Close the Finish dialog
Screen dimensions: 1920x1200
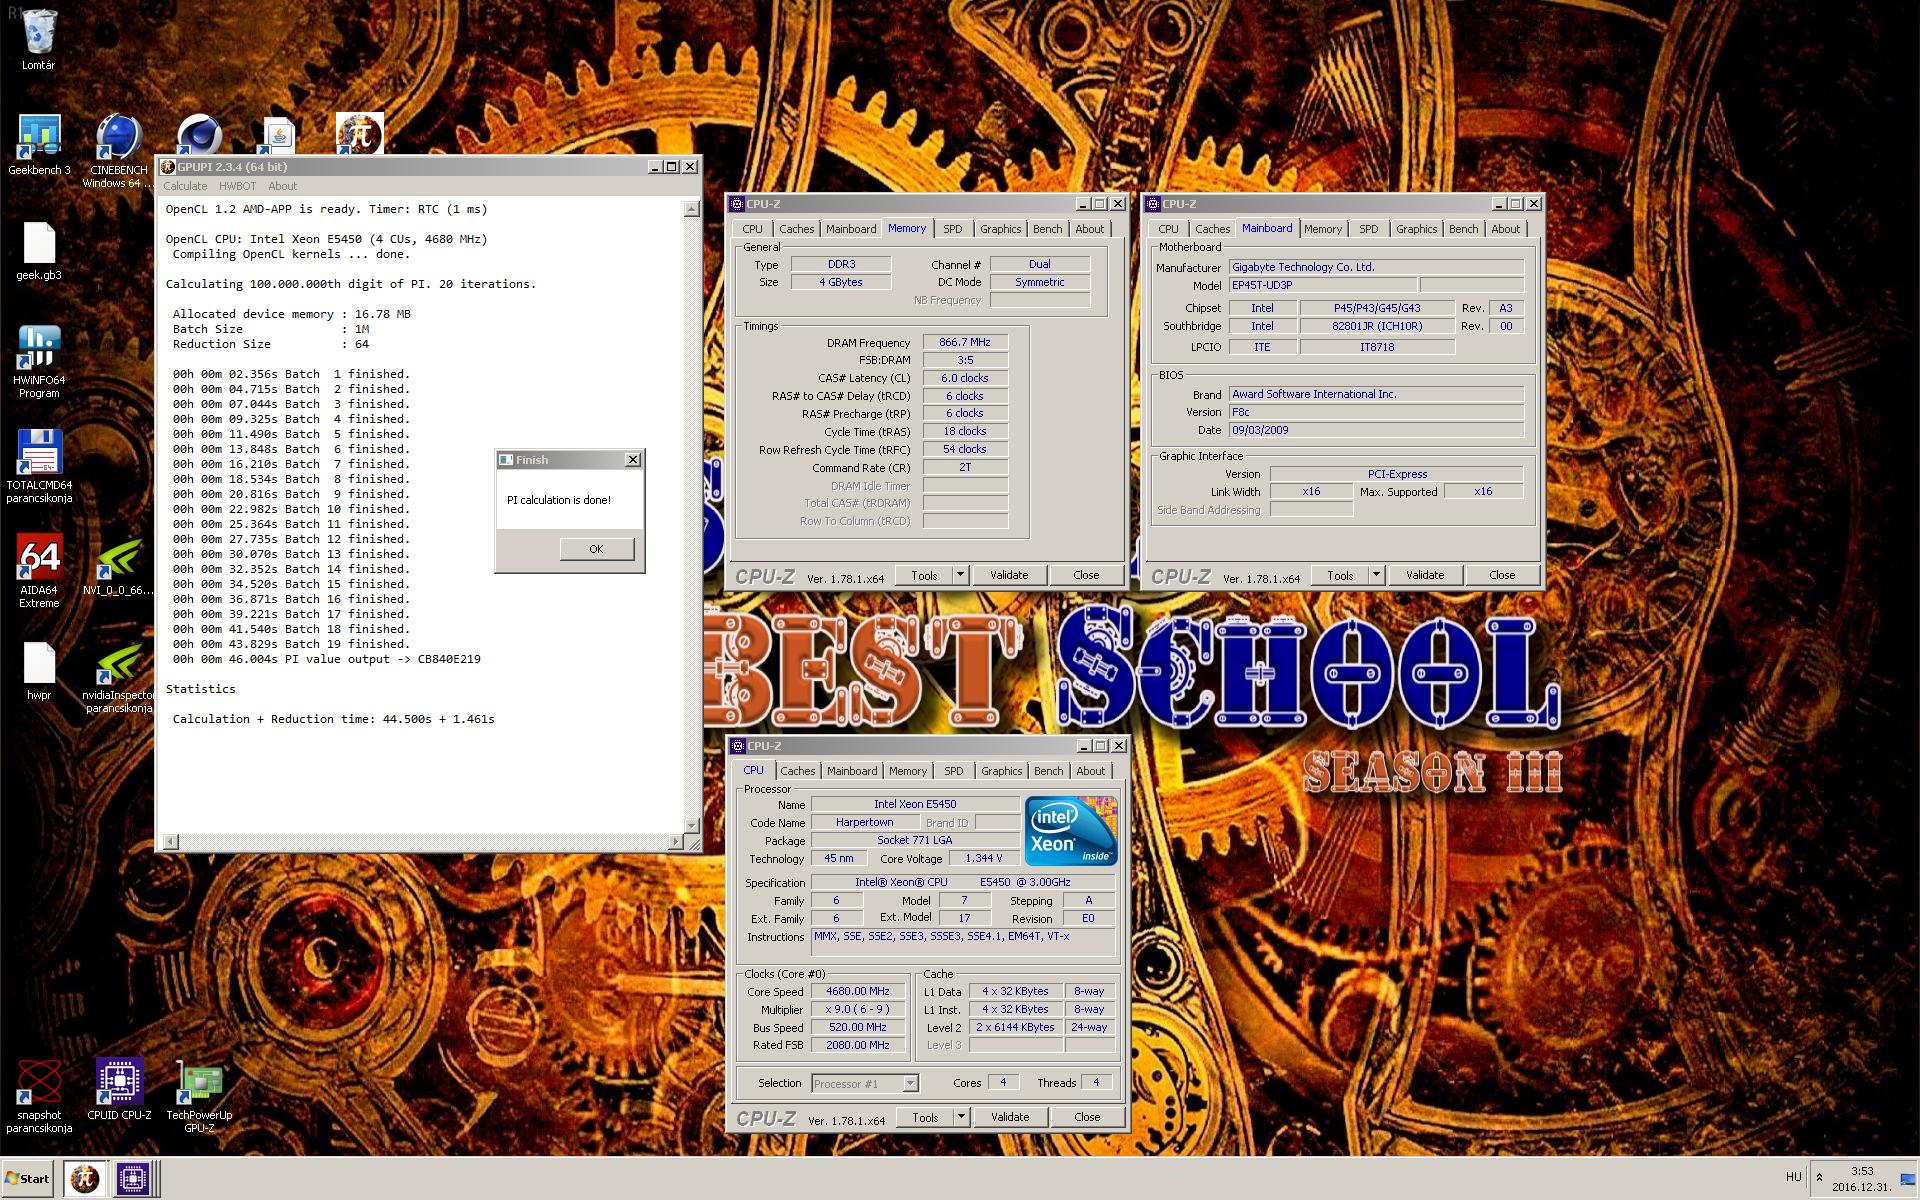click(632, 460)
